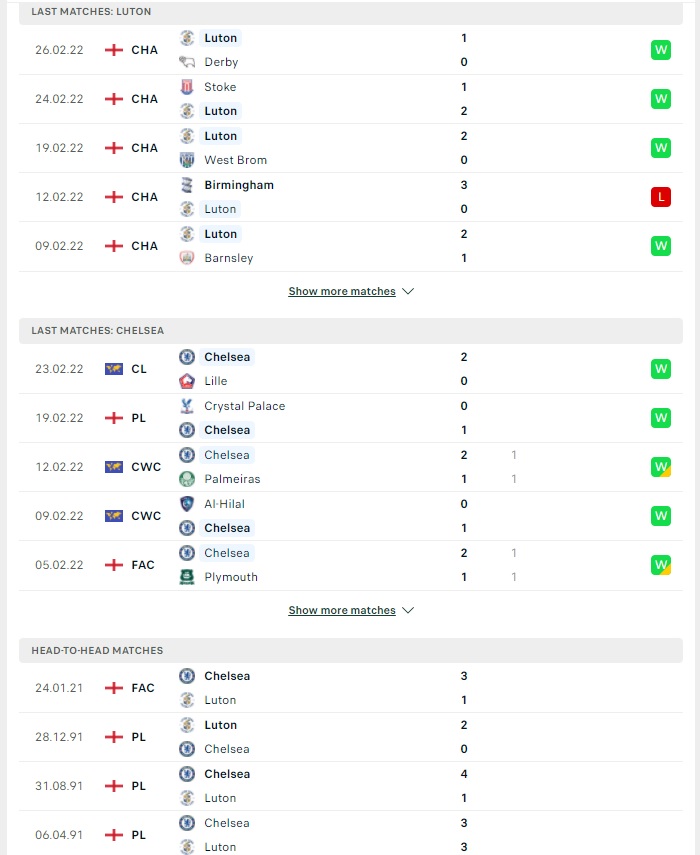Click the Birmingham club logo

(x=187, y=185)
